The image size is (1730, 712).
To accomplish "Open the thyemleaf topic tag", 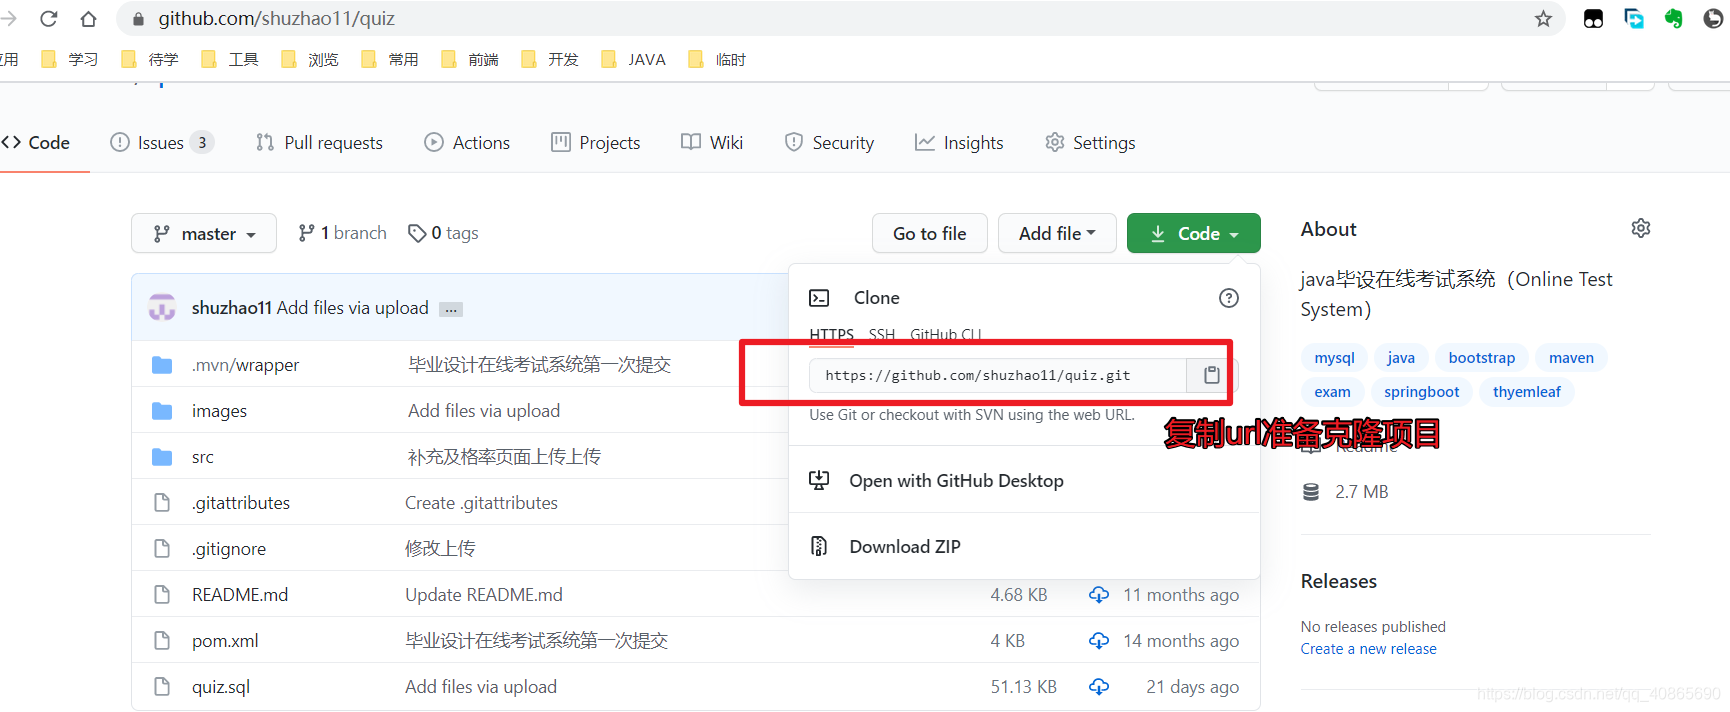I will point(1526,392).
